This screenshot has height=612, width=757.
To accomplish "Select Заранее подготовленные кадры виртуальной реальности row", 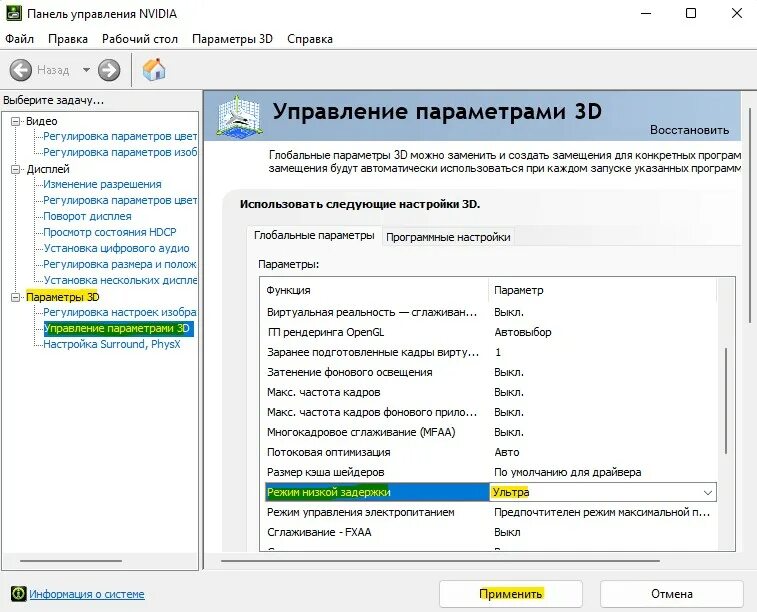I will 491,352.
